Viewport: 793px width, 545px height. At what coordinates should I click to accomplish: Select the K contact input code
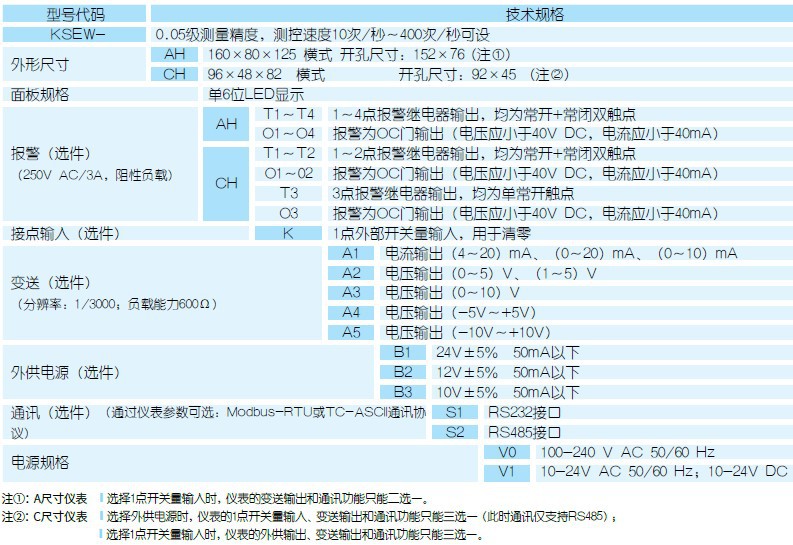tap(288, 233)
